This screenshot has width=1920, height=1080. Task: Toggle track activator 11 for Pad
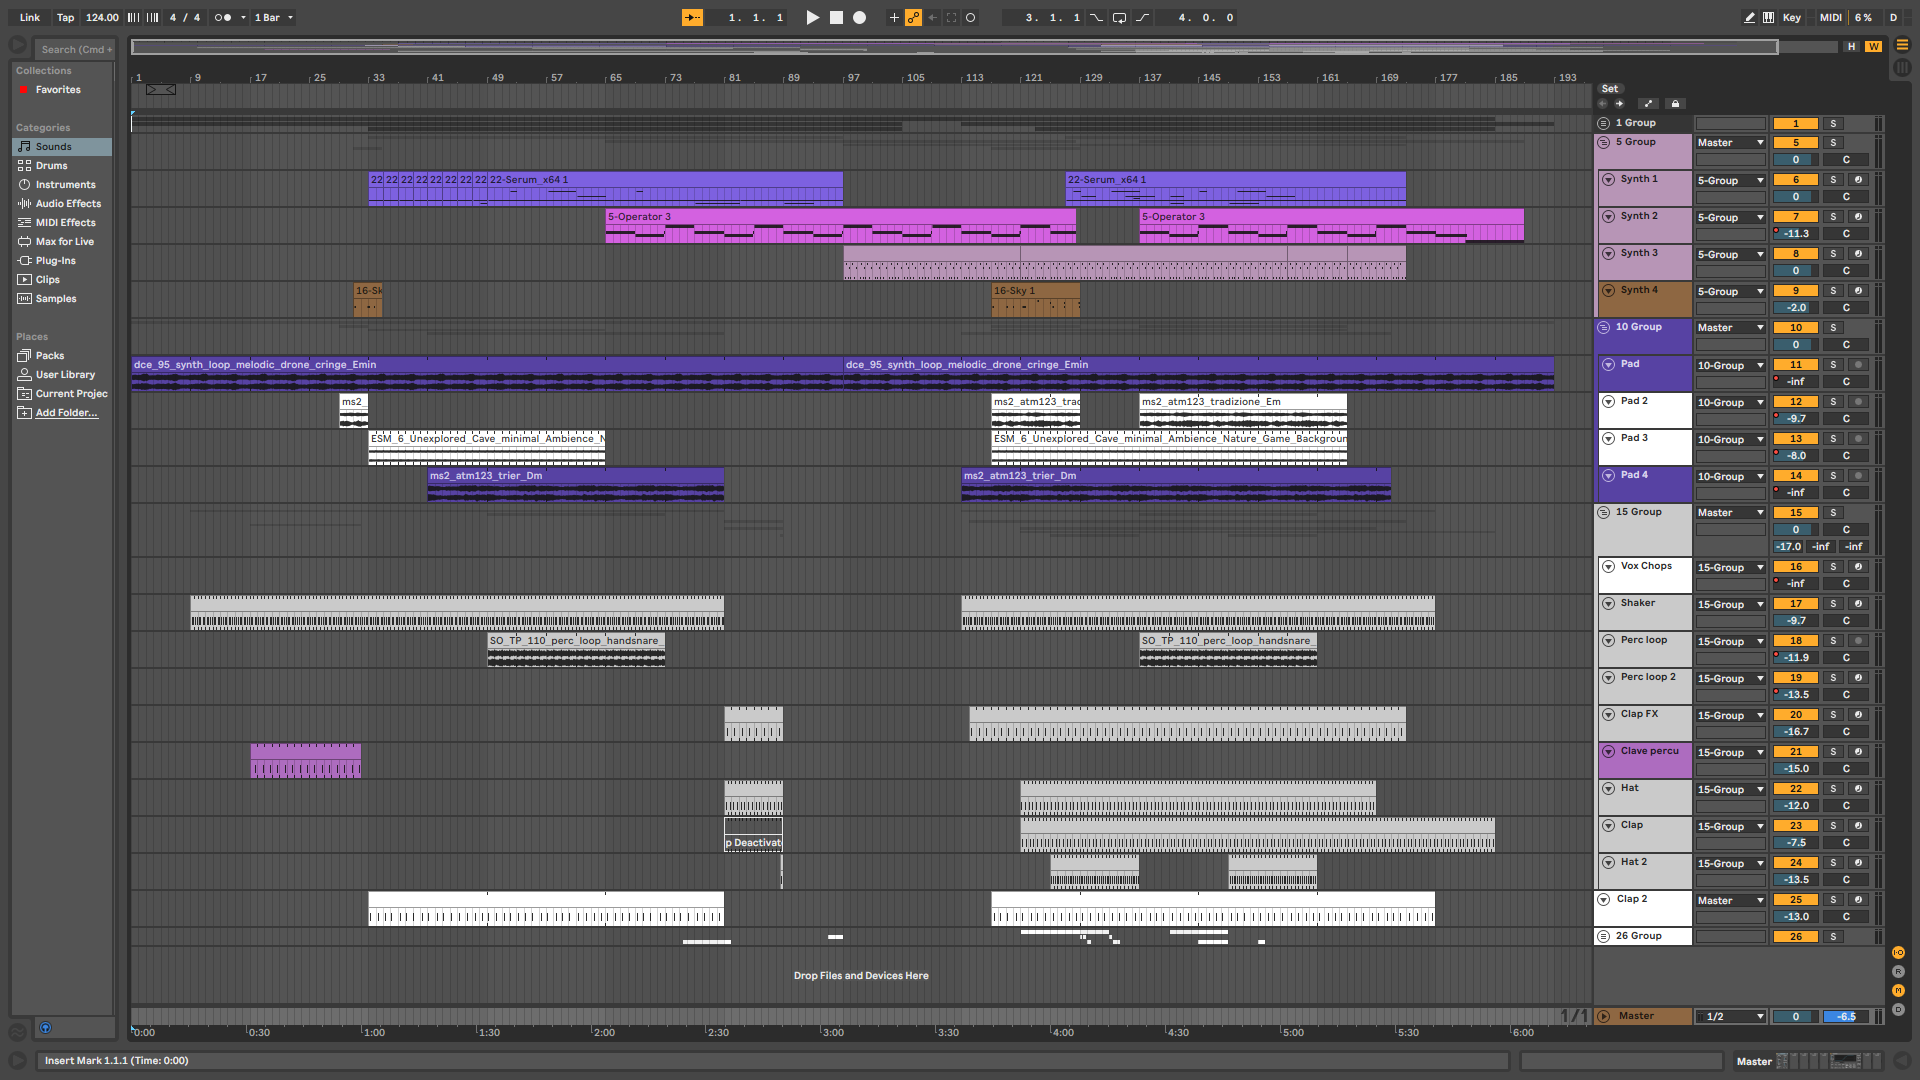coord(1796,365)
